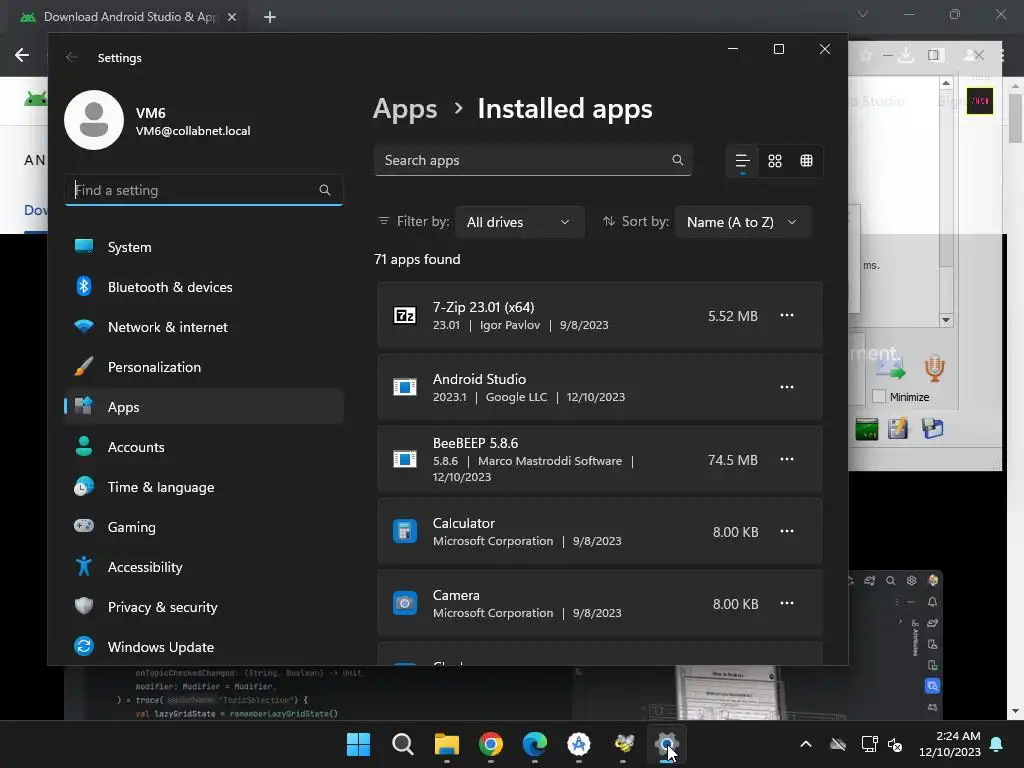Click the gear icon in Android Studio image
The image size is (1024, 768).
912,580
